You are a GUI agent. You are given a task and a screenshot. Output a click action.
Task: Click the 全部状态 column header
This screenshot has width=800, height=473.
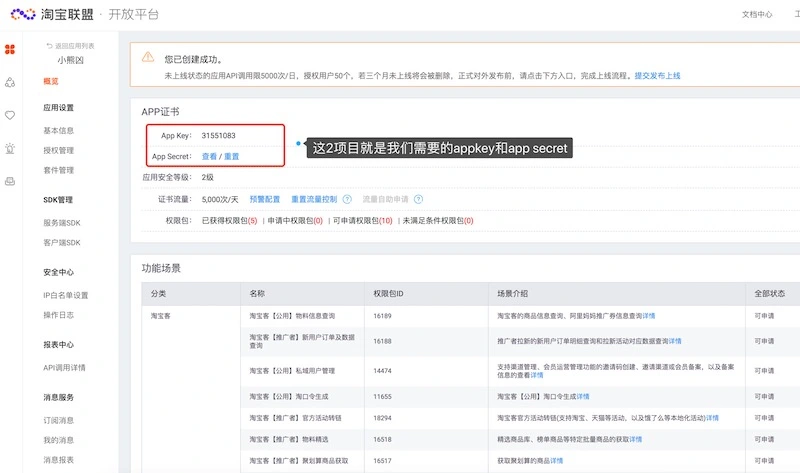pyautogui.click(x=770, y=293)
